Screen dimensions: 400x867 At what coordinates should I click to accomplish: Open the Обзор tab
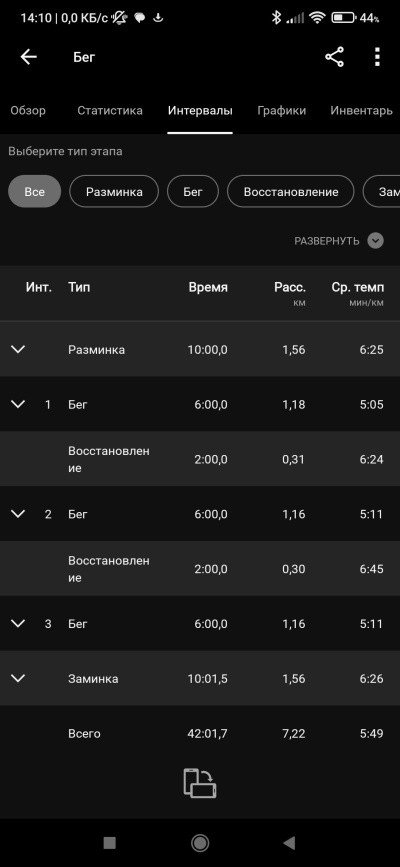click(28, 111)
